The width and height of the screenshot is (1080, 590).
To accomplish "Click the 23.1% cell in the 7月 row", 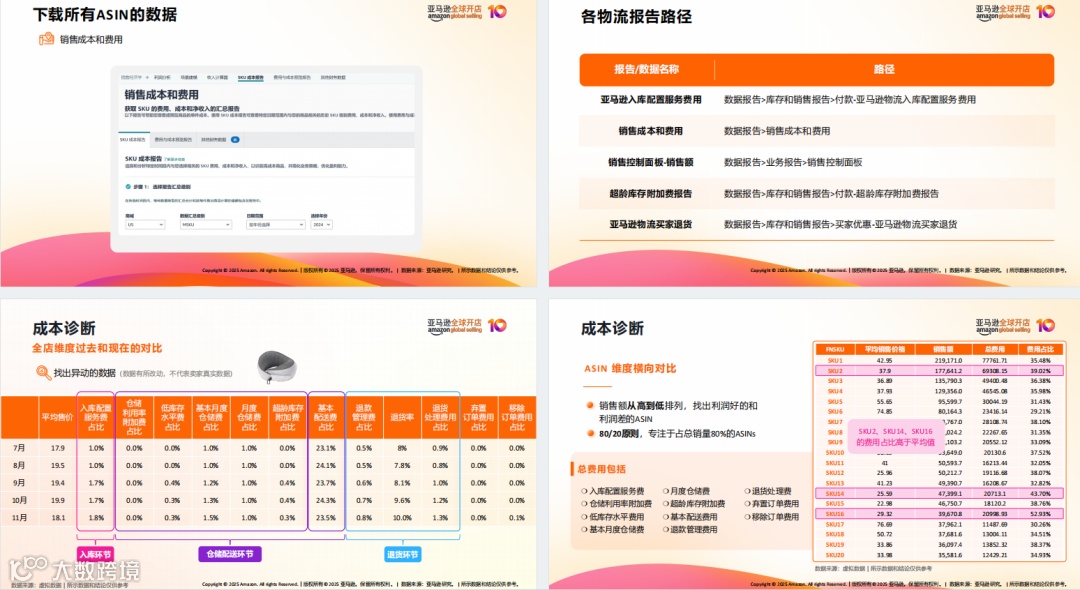I will pos(325,448).
